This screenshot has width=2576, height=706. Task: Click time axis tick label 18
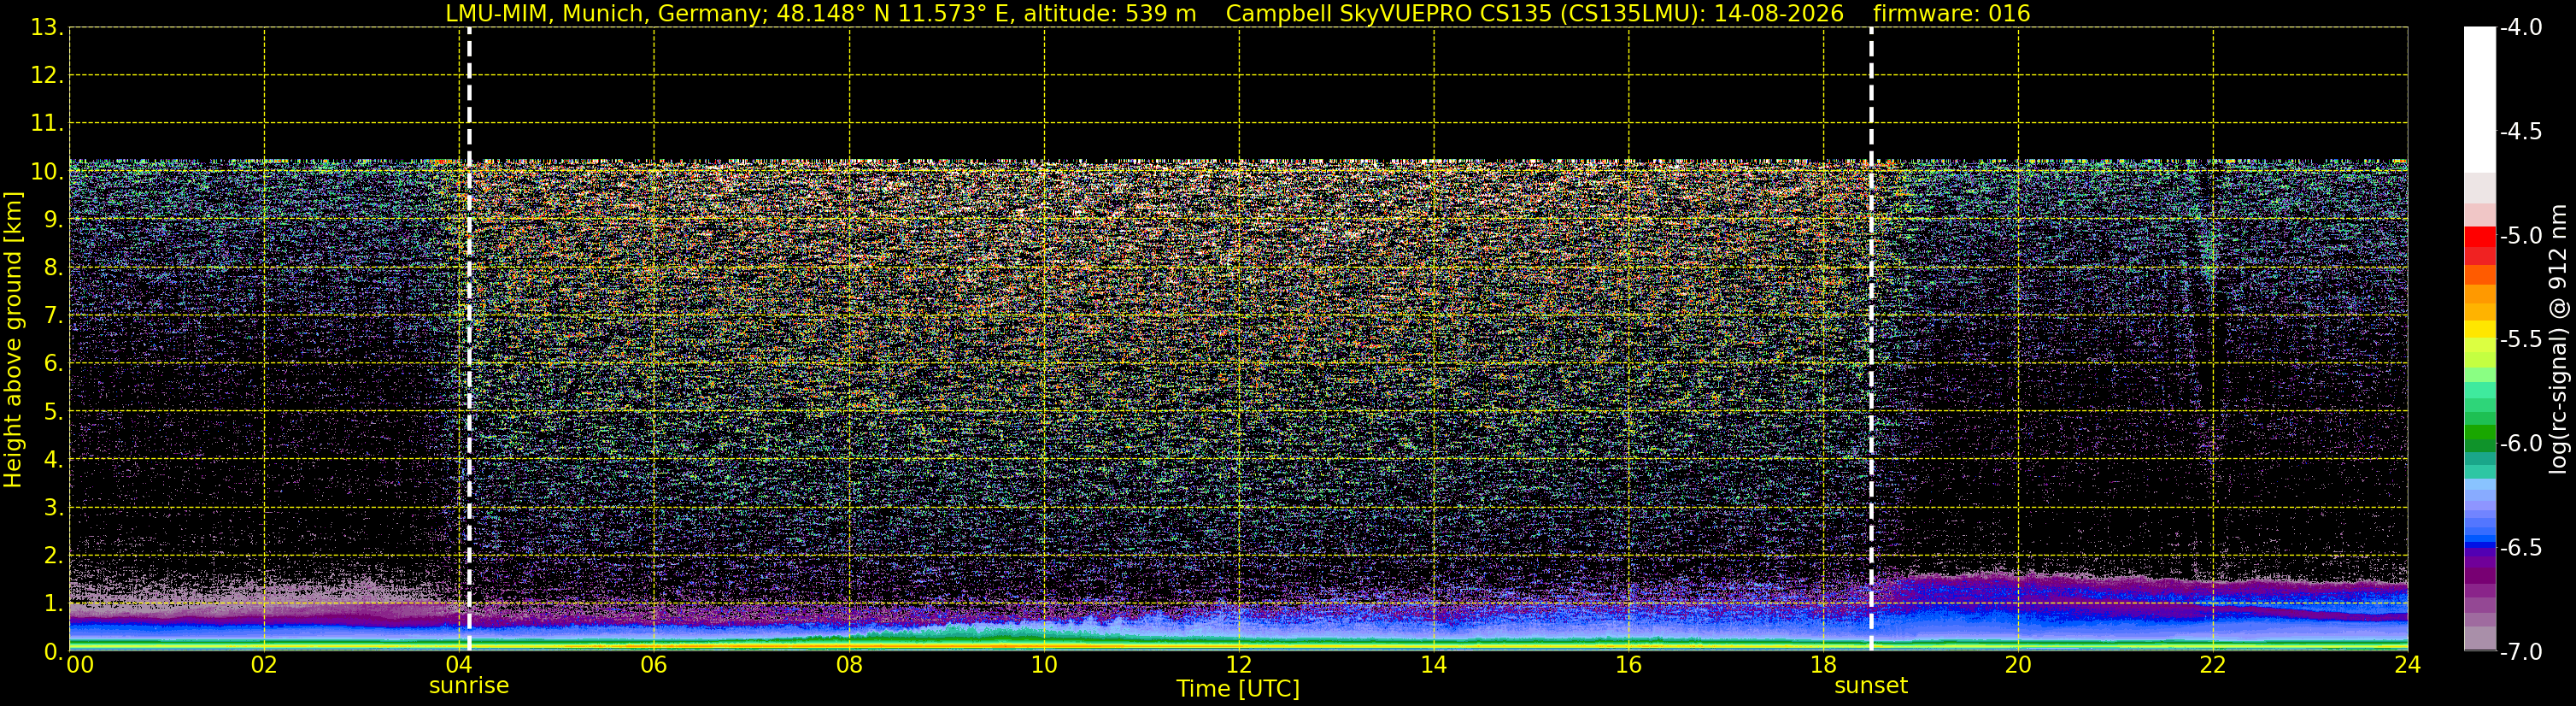pyautogui.click(x=1824, y=665)
